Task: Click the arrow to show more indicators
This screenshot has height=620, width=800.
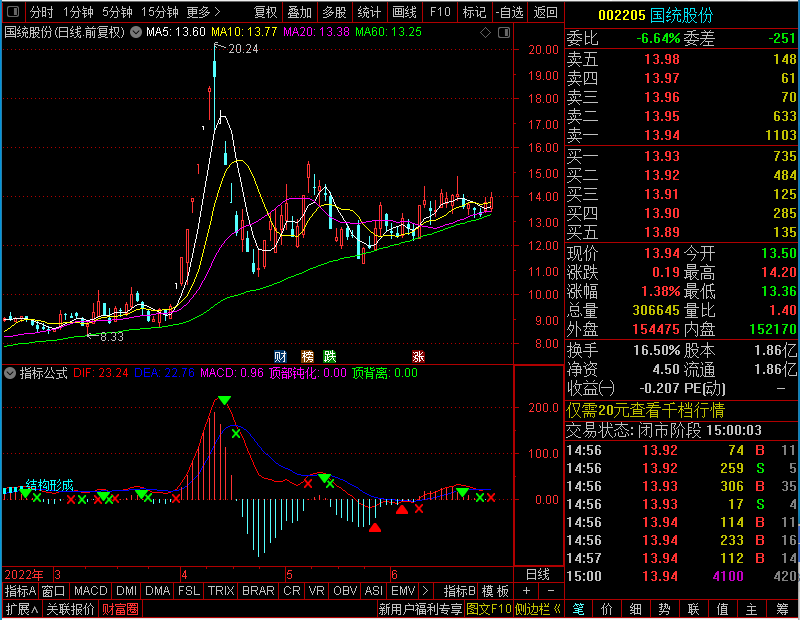Action: coord(426,591)
